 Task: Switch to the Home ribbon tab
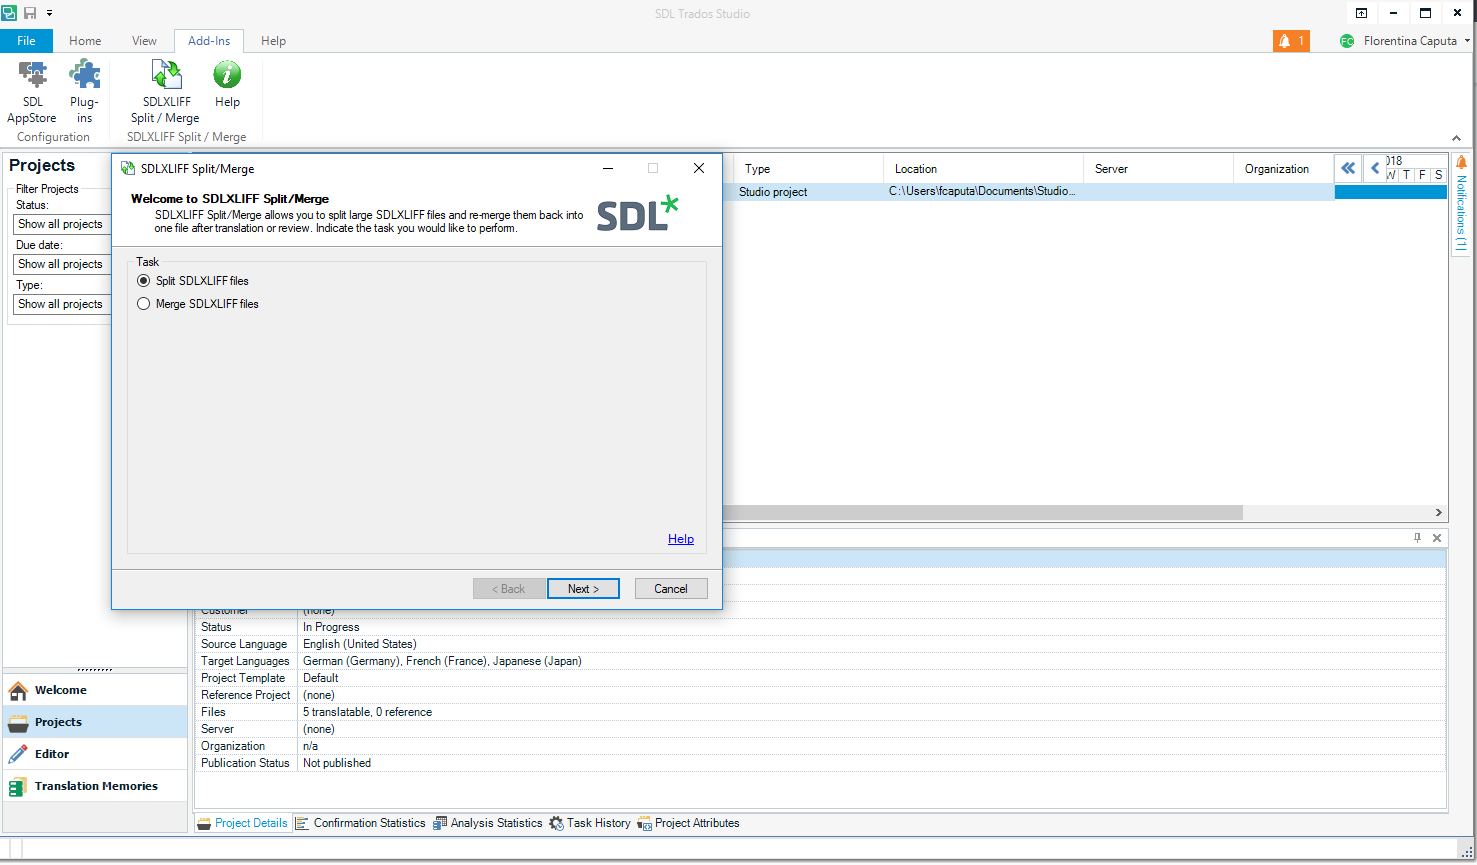coord(85,41)
